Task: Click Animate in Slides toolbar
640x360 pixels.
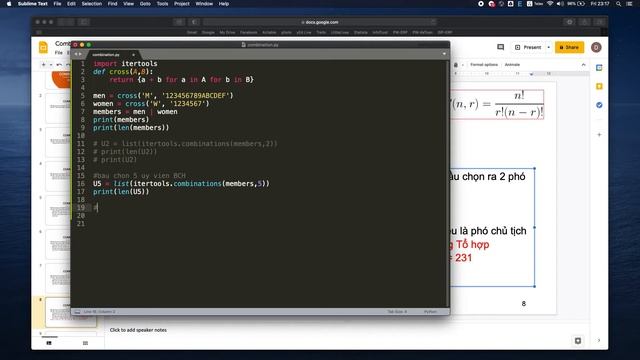Action: pos(512,64)
